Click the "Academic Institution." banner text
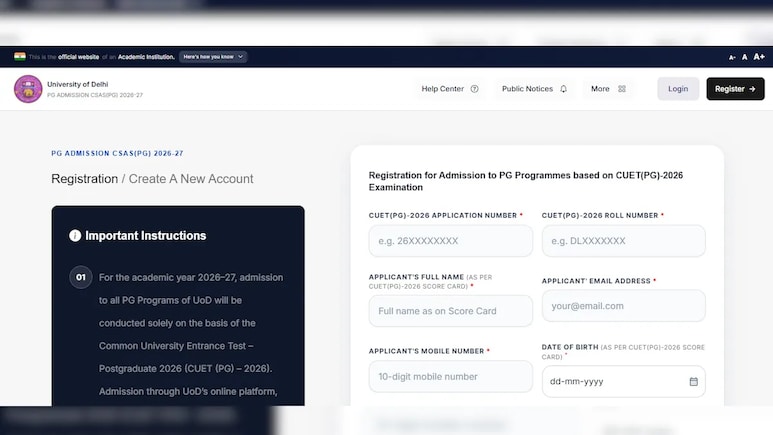The height and width of the screenshot is (435, 773). pyautogui.click(x=146, y=57)
